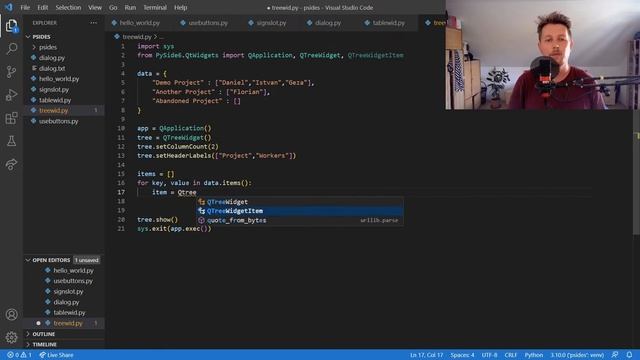
Task: Open the Selection menu
Action: [x=68, y=7]
